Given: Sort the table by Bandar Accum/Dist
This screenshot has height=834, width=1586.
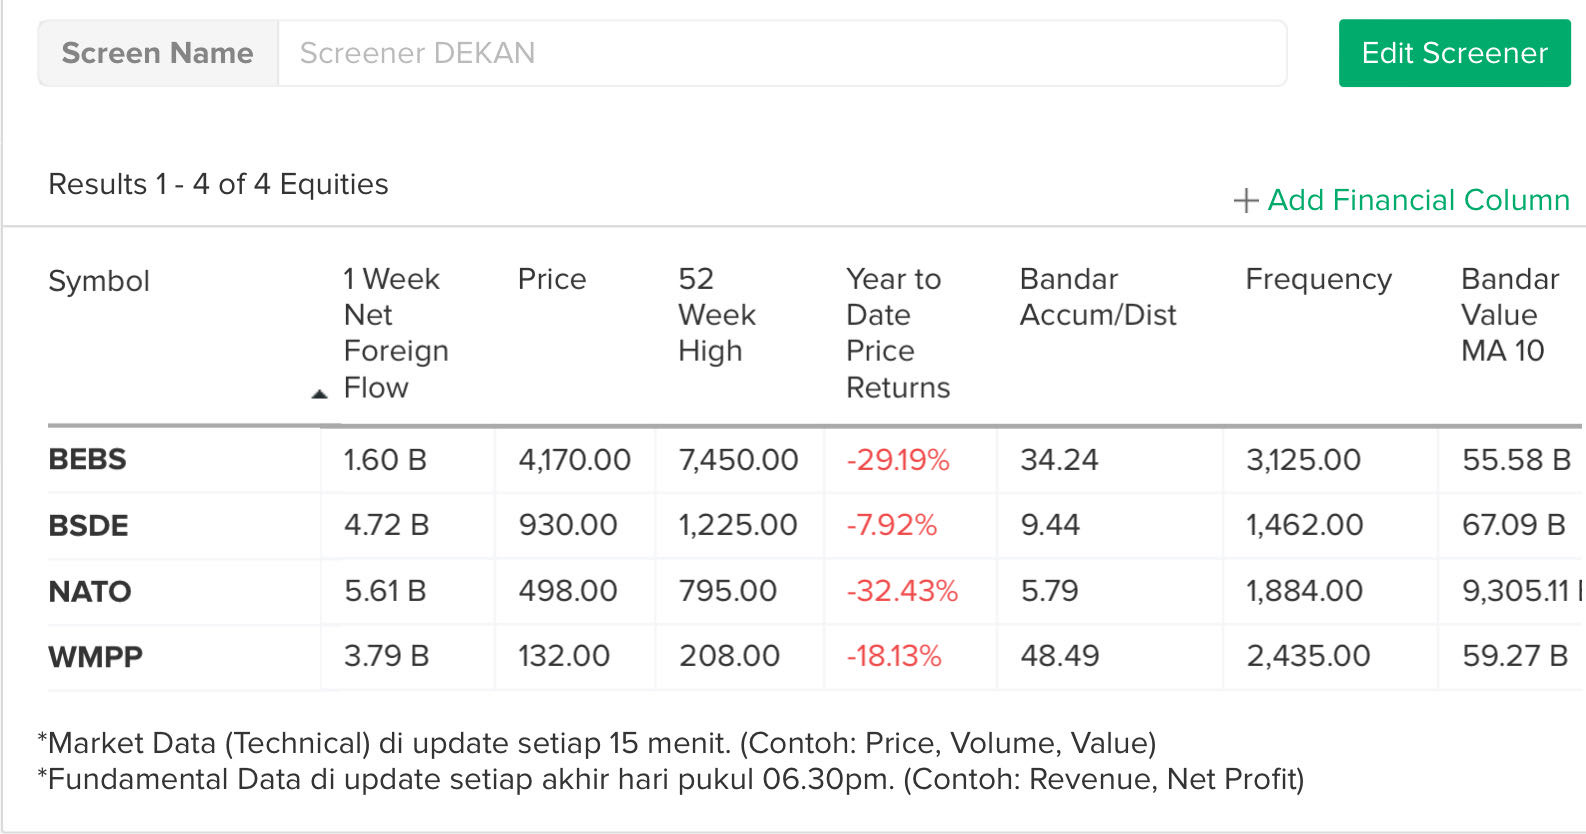Looking at the screenshot, I should pyautogui.click(x=1097, y=297).
